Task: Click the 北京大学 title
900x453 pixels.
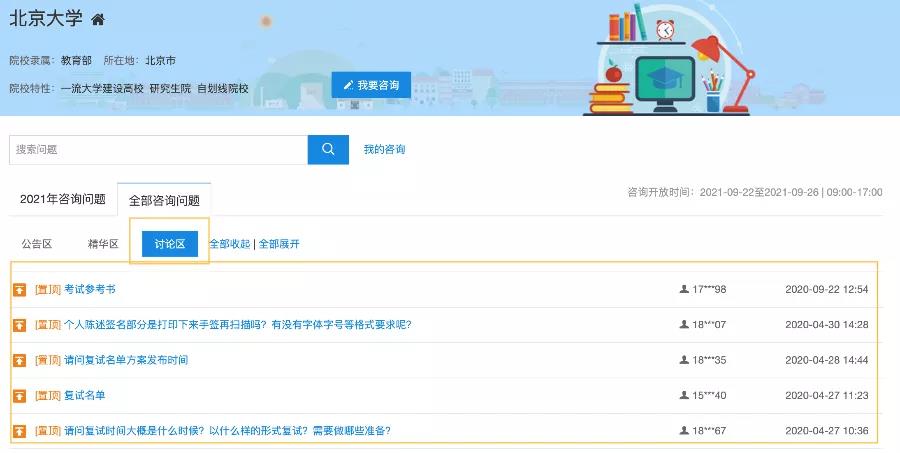Action: [x=46, y=18]
